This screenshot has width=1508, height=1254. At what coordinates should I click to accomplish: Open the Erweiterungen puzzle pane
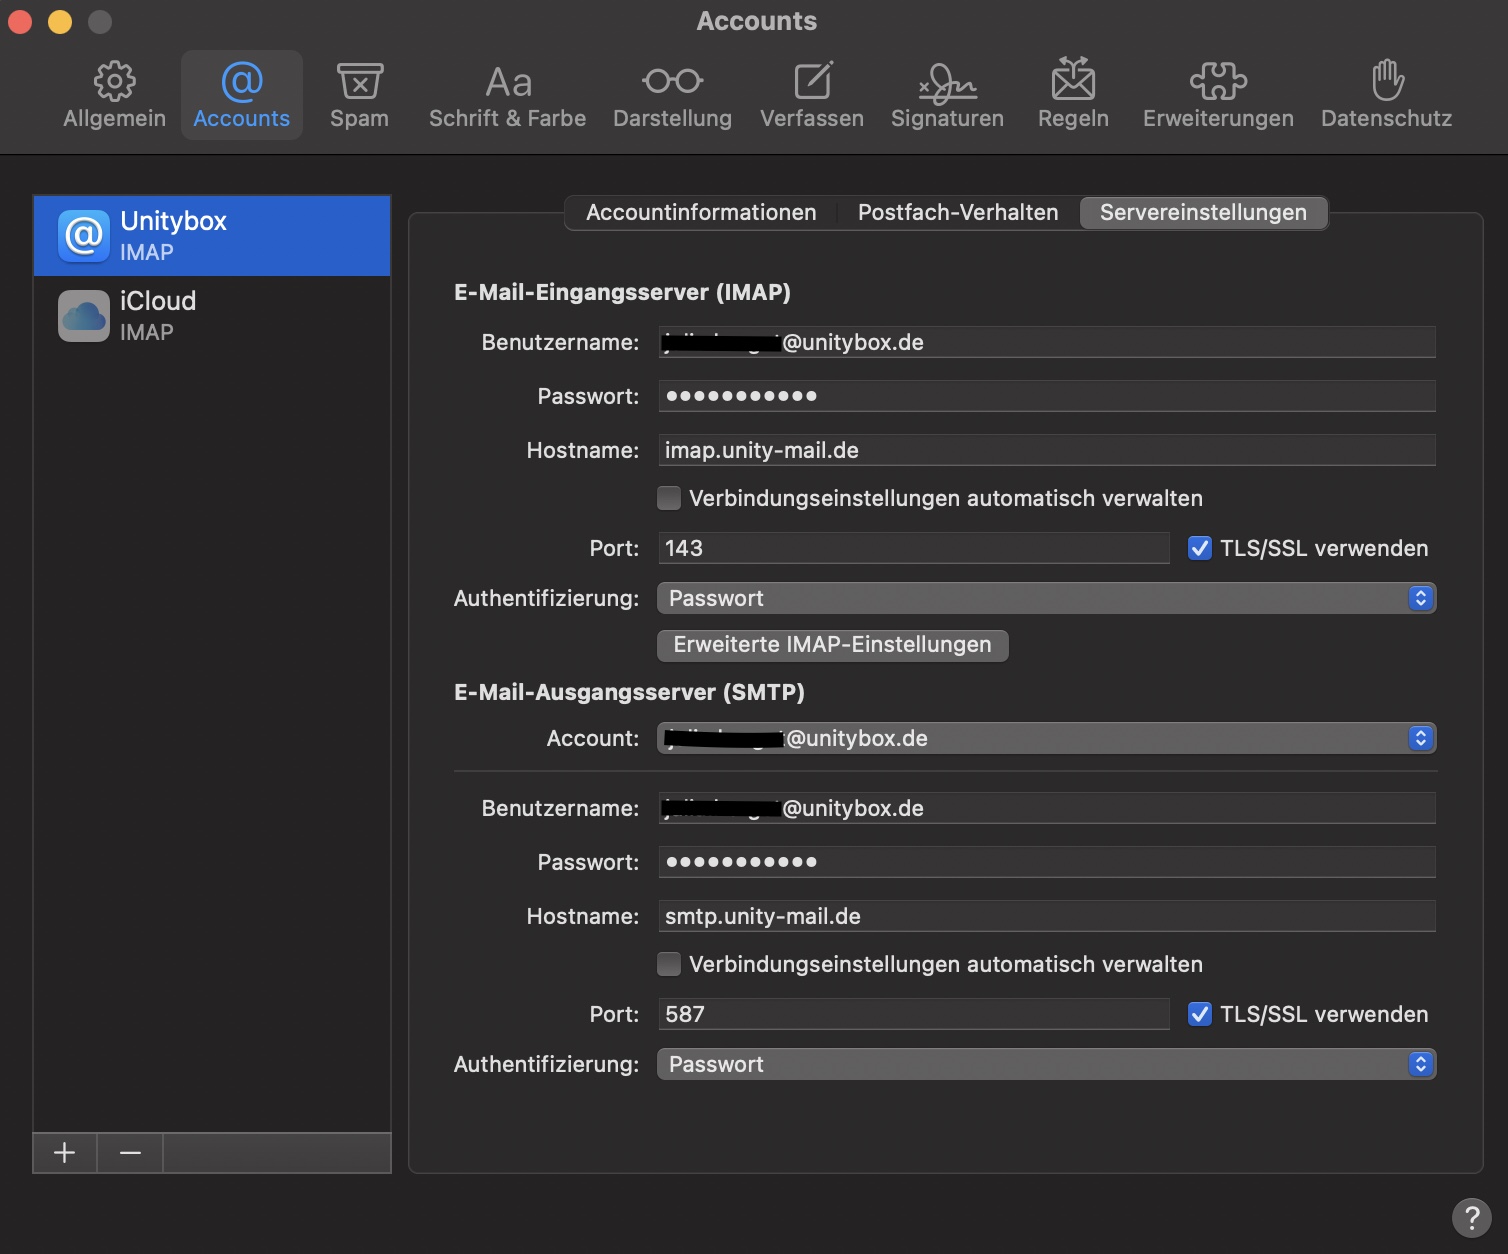[x=1218, y=96]
